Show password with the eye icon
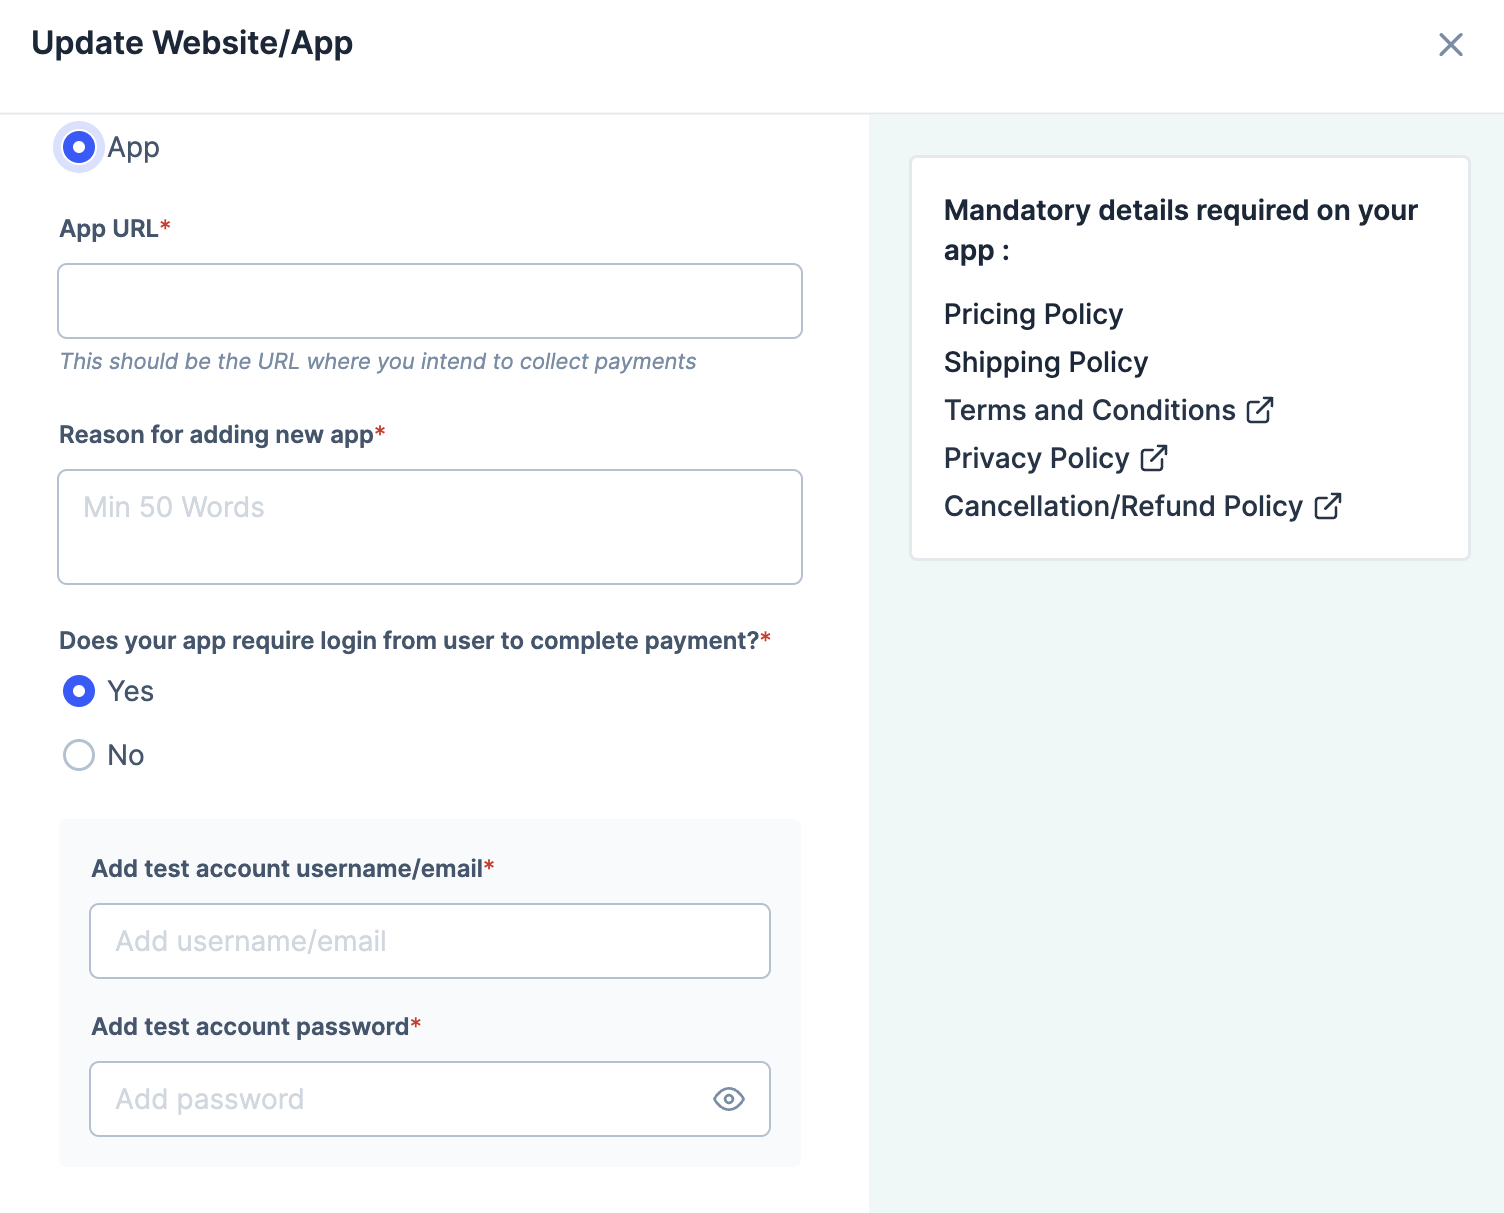This screenshot has height=1213, width=1504. point(729,1099)
